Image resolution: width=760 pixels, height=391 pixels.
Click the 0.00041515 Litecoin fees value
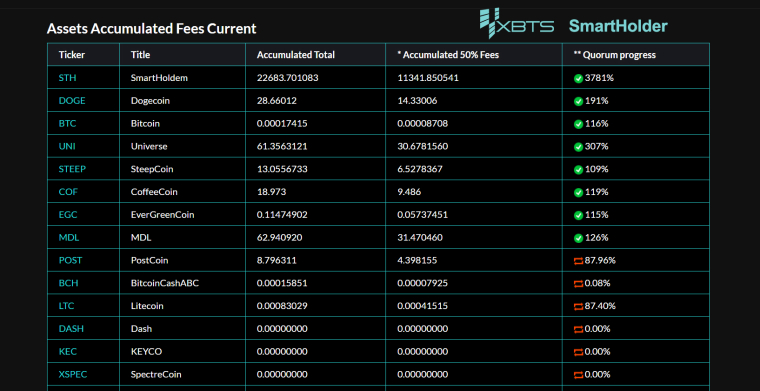pos(423,306)
